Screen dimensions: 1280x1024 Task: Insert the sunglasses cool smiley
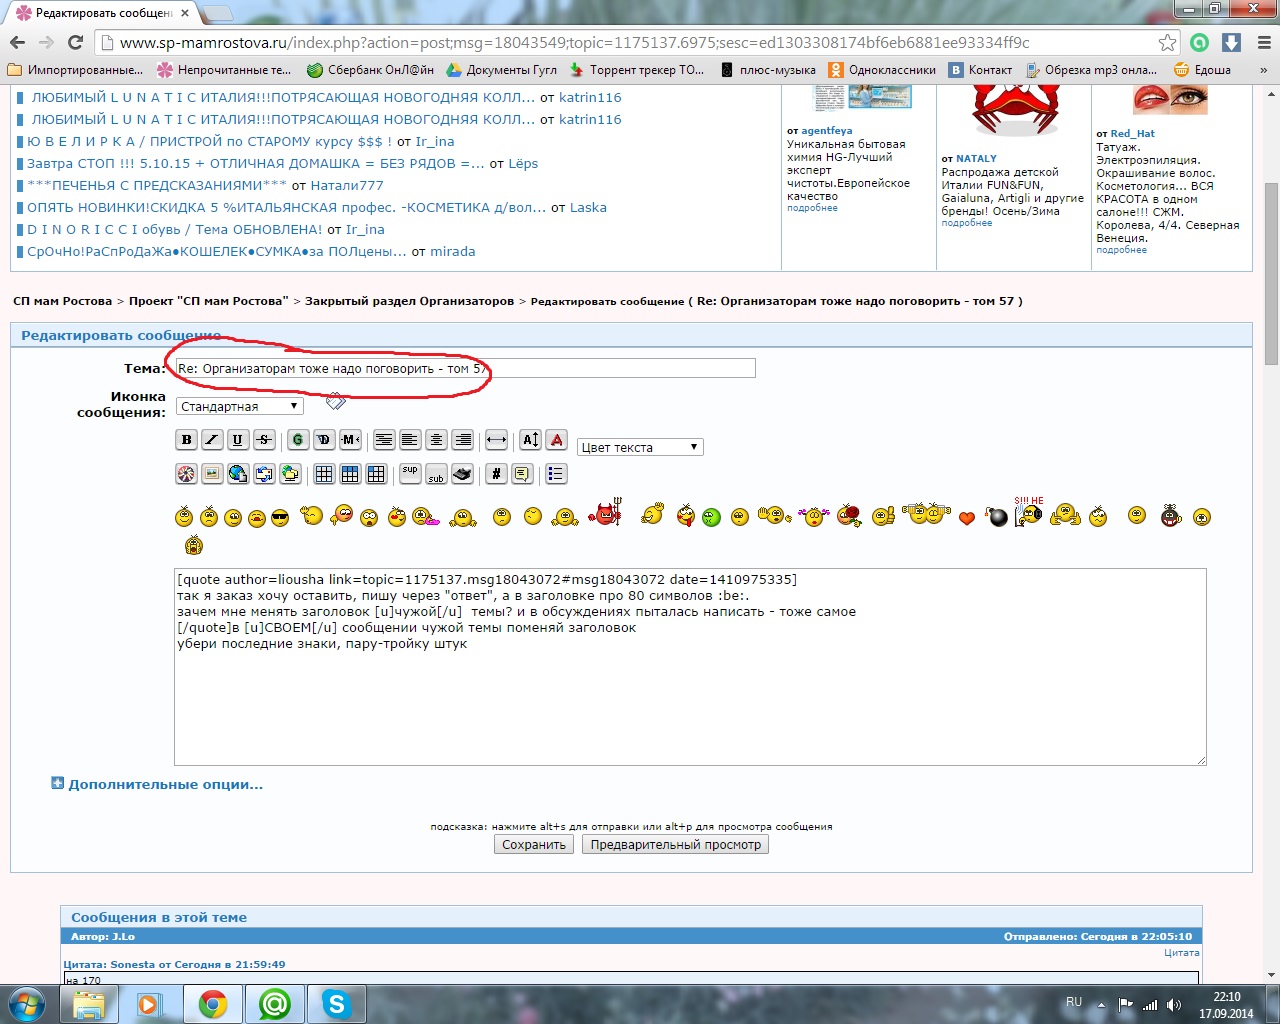point(280,518)
